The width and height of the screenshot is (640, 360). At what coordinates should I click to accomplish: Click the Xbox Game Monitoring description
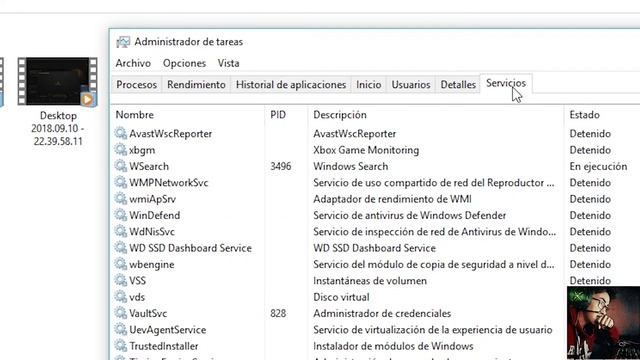pos(366,150)
